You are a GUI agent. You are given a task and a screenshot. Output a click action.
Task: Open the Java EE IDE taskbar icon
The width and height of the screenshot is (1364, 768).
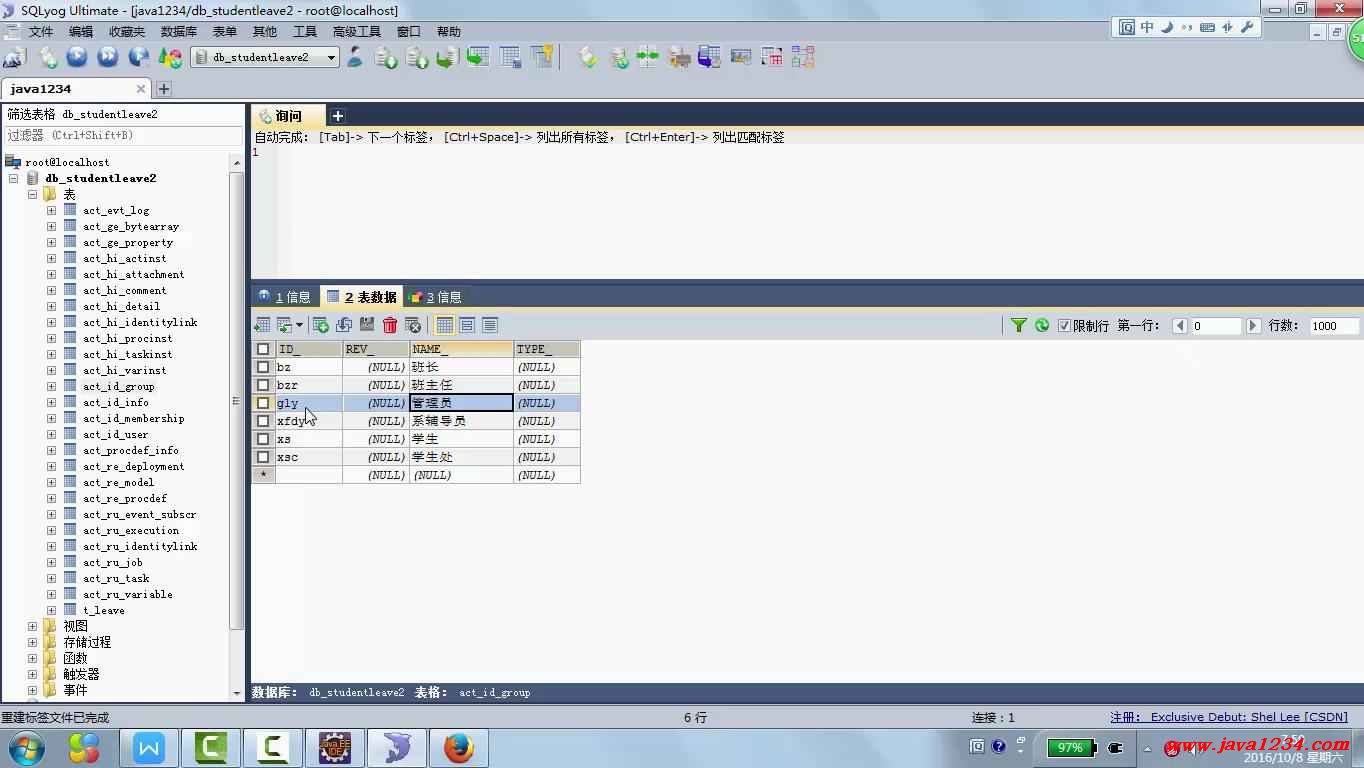point(335,748)
